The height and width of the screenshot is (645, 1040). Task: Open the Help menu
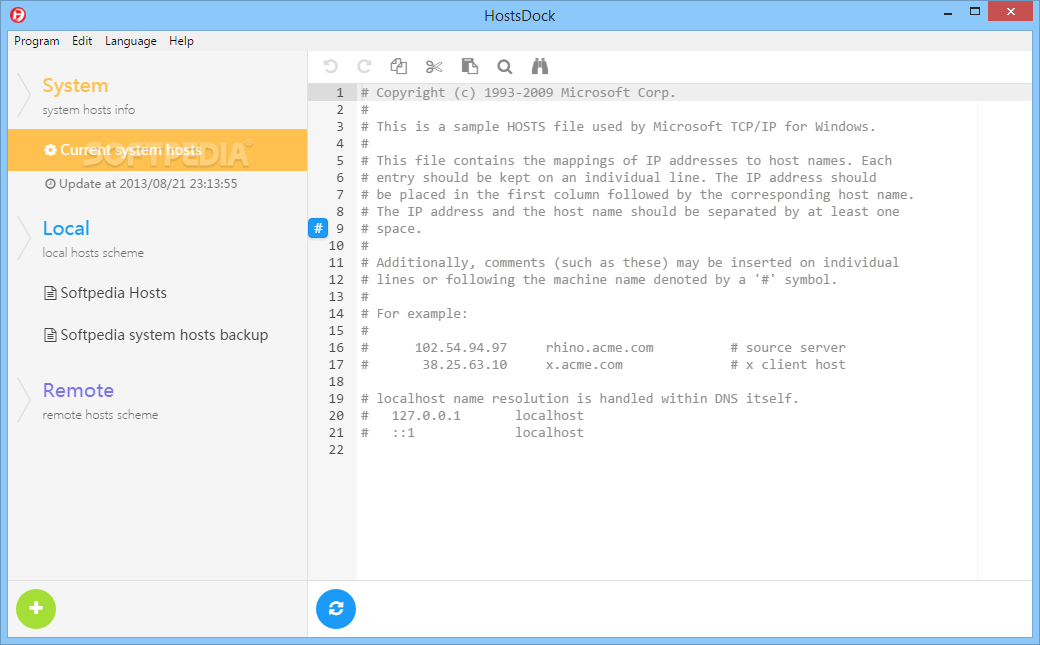click(x=181, y=41)
